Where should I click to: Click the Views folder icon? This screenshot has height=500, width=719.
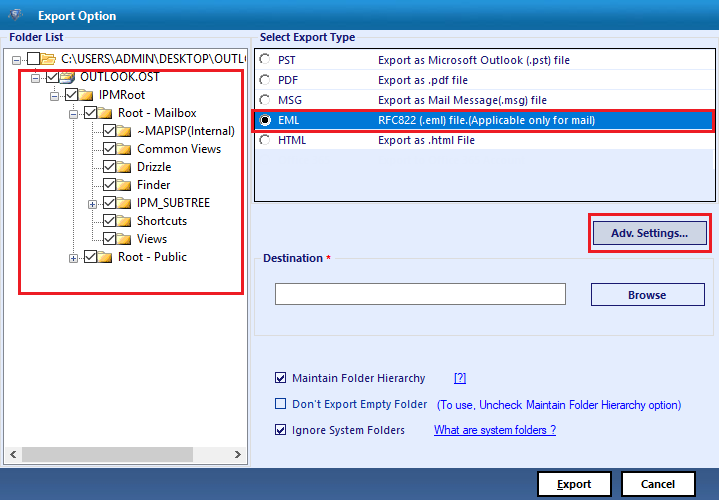(125, 239)
